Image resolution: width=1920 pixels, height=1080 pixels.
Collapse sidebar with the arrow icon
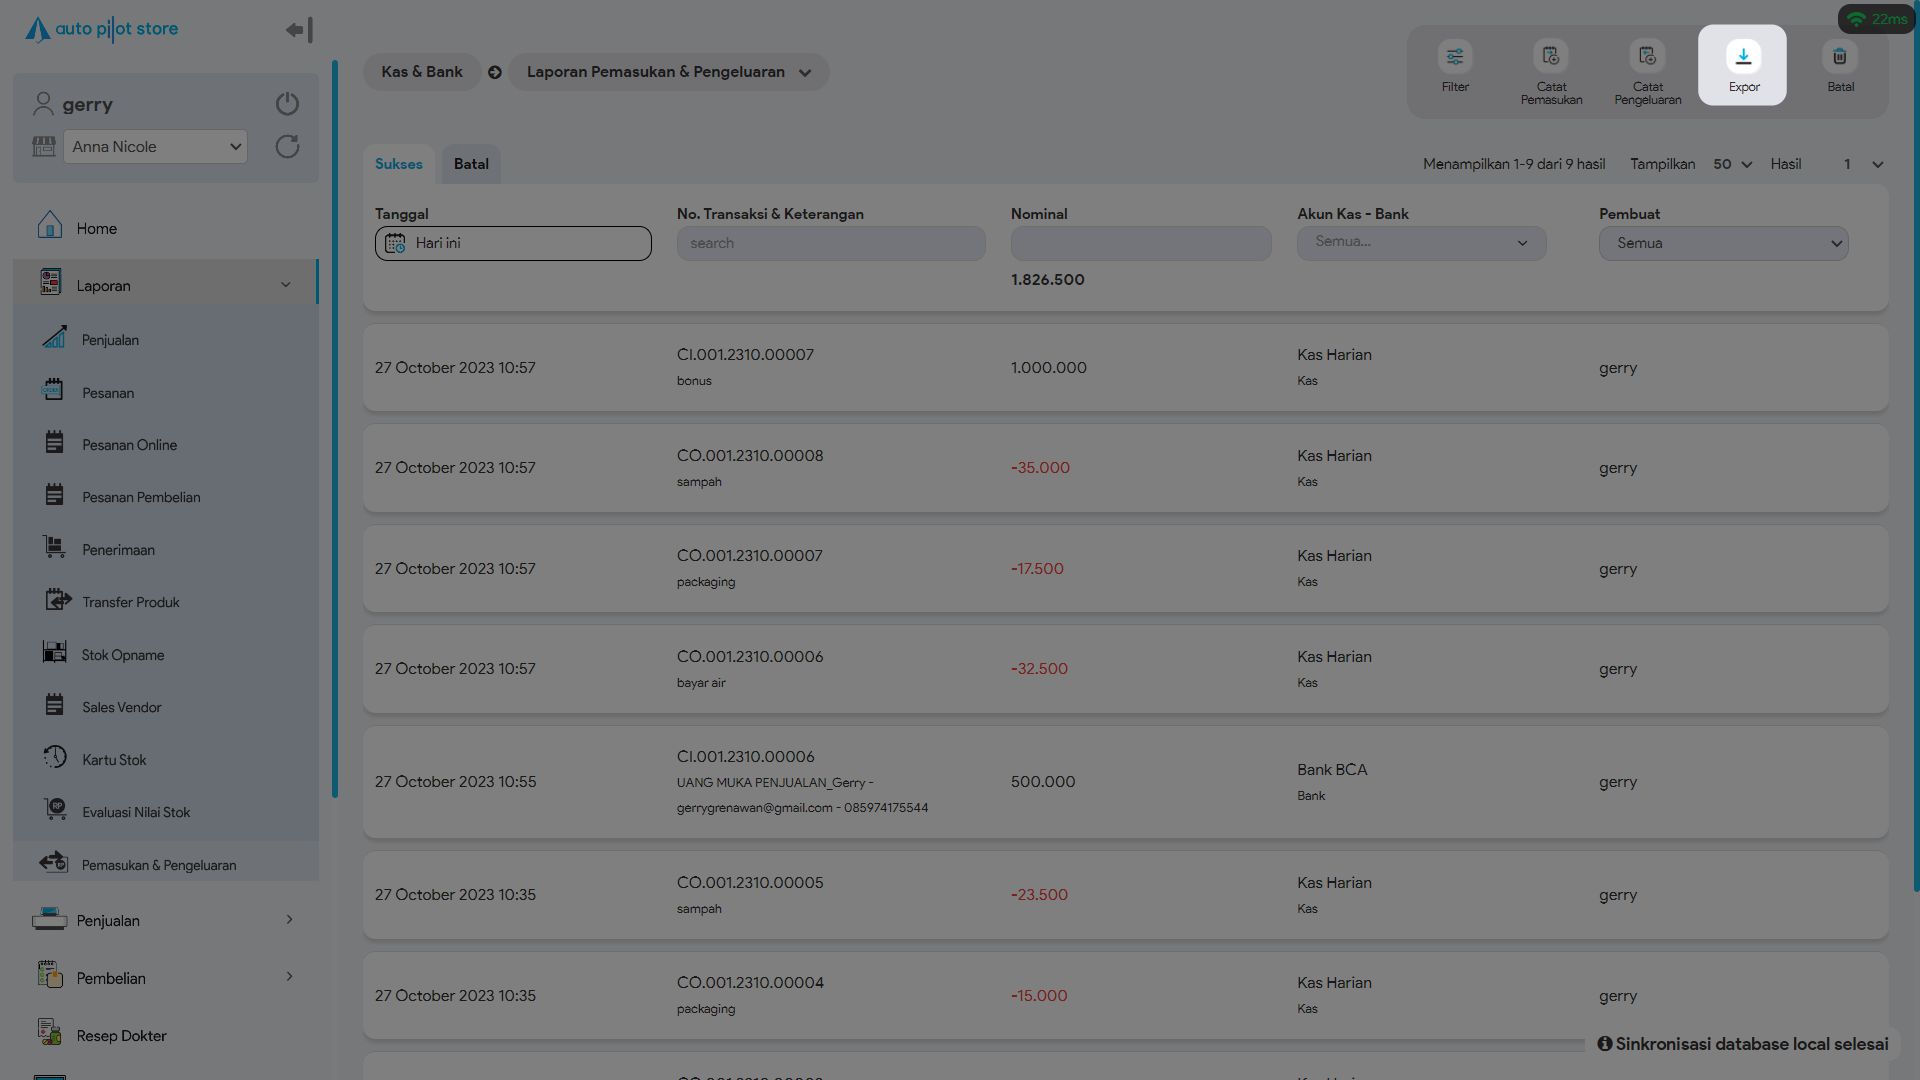tap(298, 30)
